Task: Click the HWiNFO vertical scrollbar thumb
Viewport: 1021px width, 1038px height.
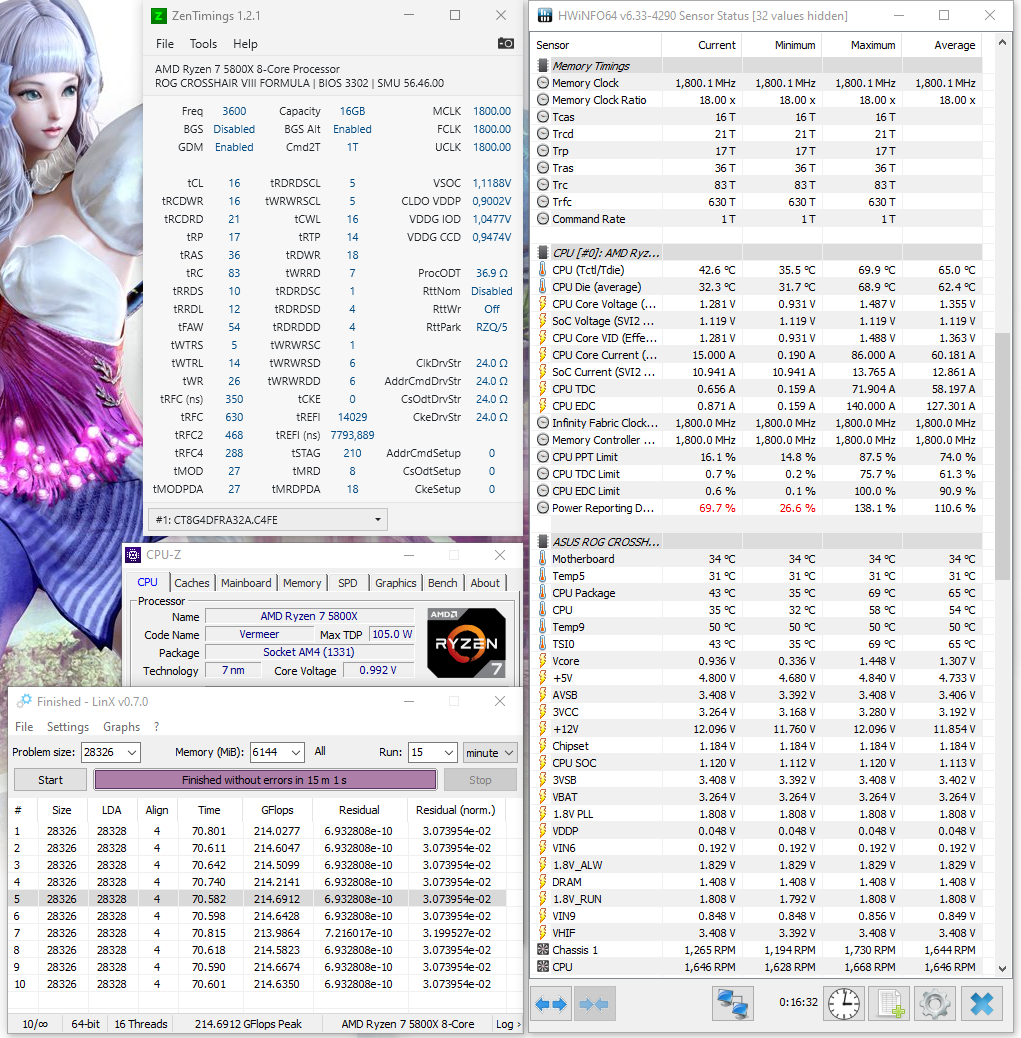Action: click(1002, 457)
